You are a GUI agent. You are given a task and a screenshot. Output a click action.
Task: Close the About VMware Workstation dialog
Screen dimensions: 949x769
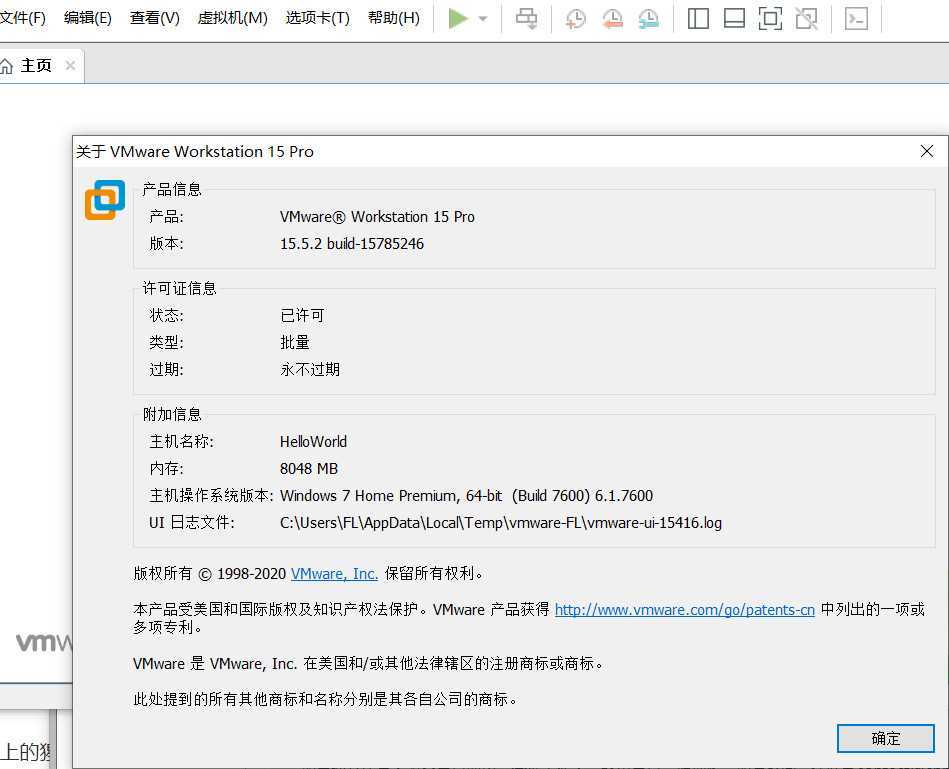(x=927, y=151)
